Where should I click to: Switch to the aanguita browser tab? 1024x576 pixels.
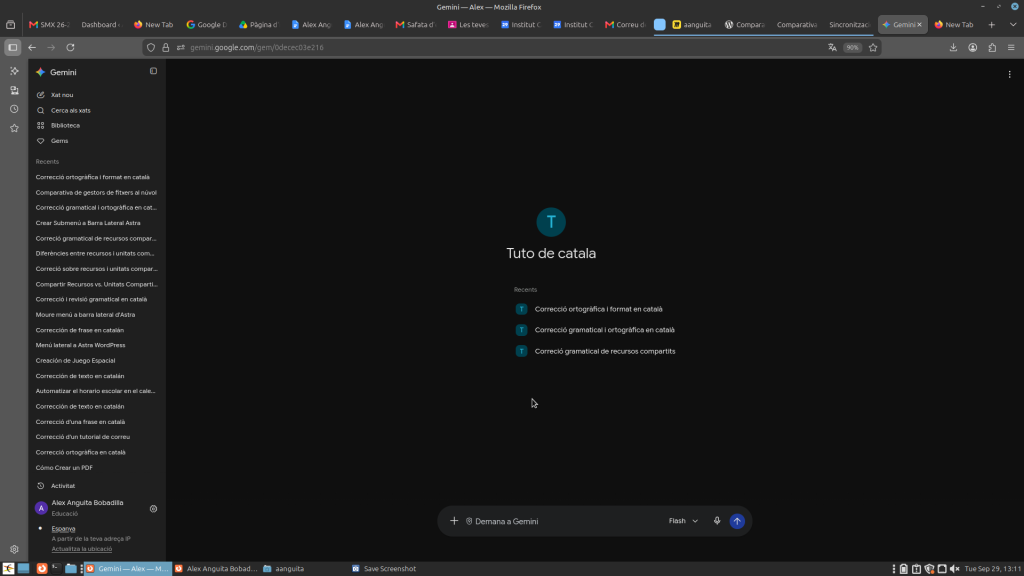point(692,25)
